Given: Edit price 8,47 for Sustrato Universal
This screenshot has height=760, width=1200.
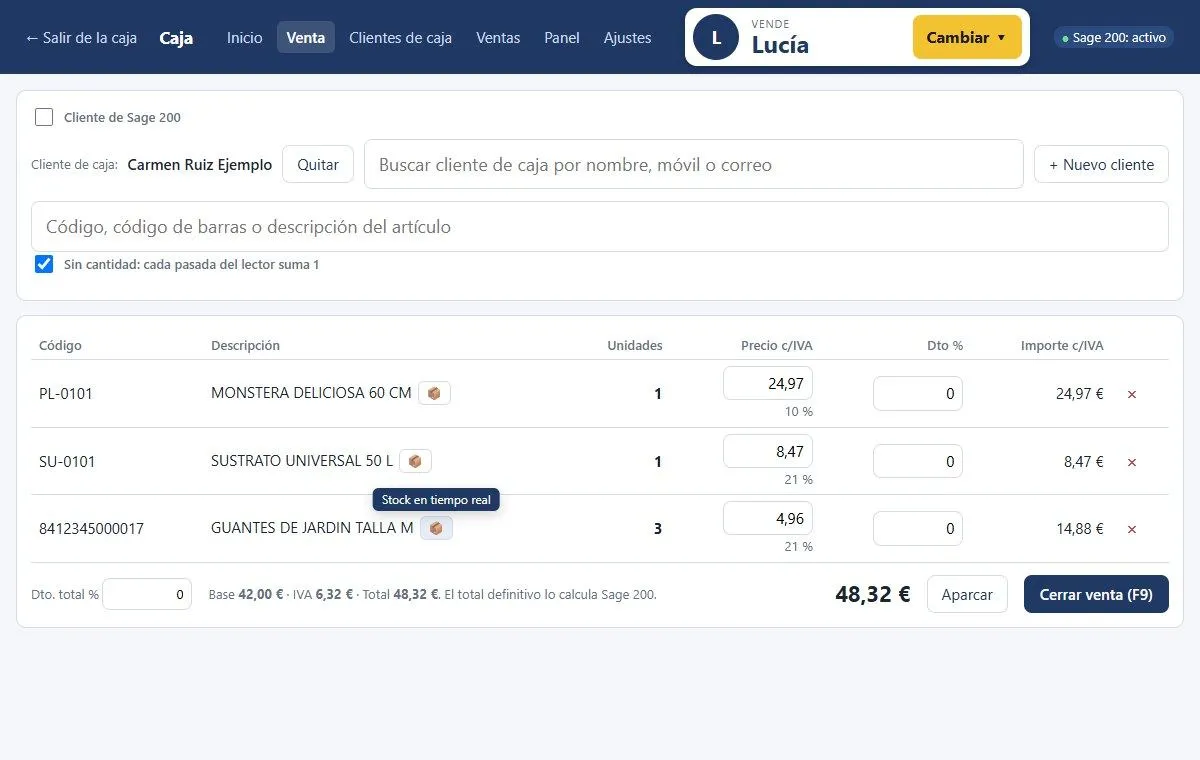Looking at the screenshot, I should pyautogui.click(x=768, y=451).
